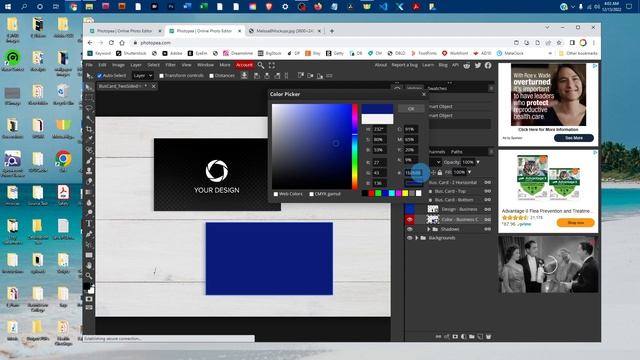640x360 pixels.
Task: Select the Dodge tool
Action: pyautogui.click(x=89, y=213)
